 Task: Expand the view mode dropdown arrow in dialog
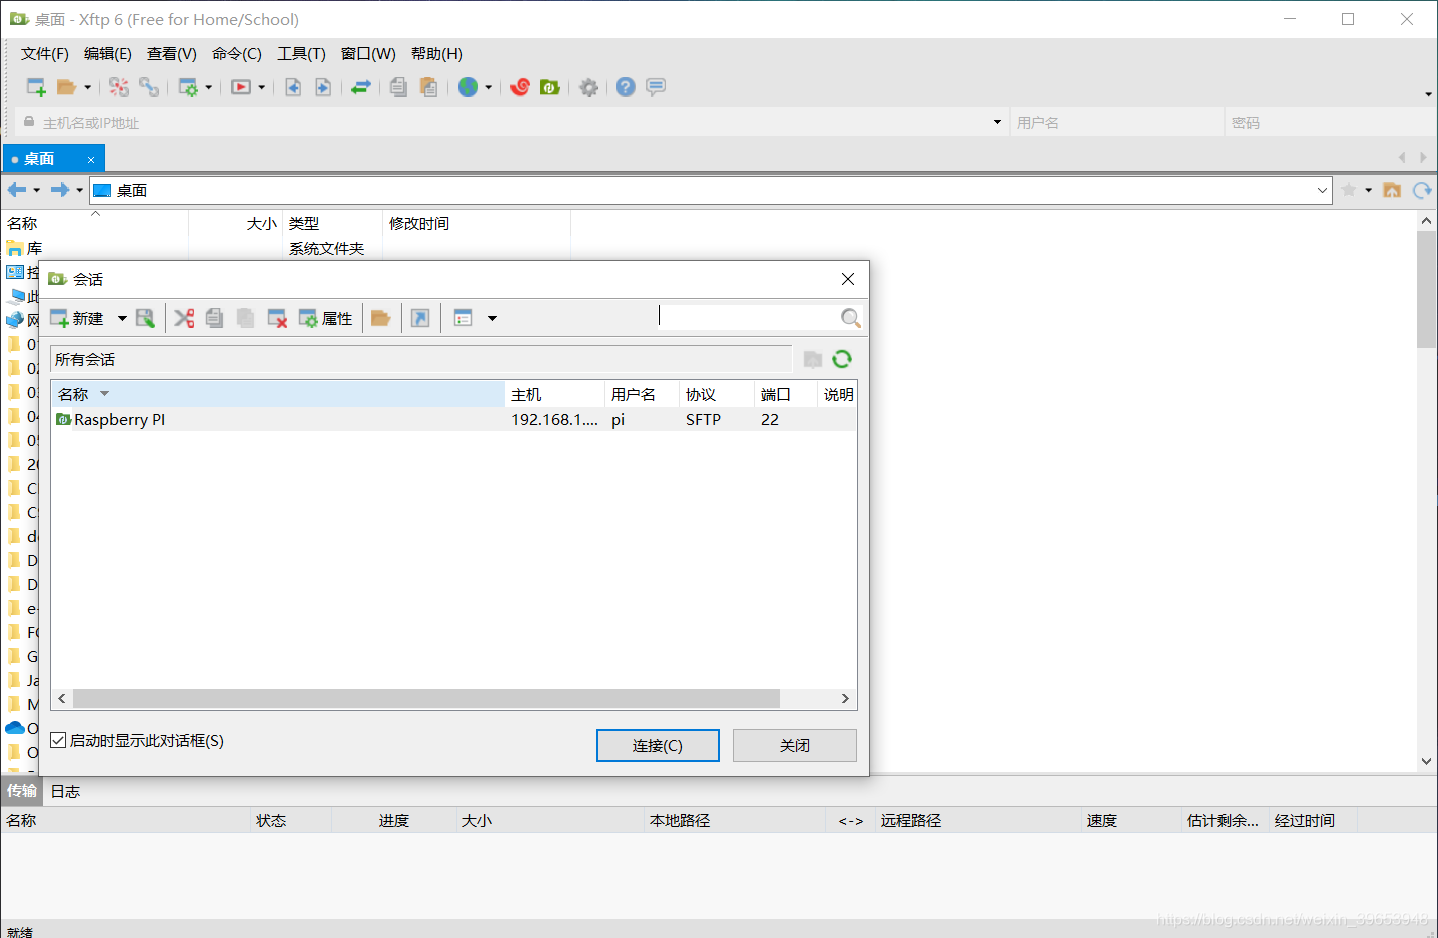(492, 318)
